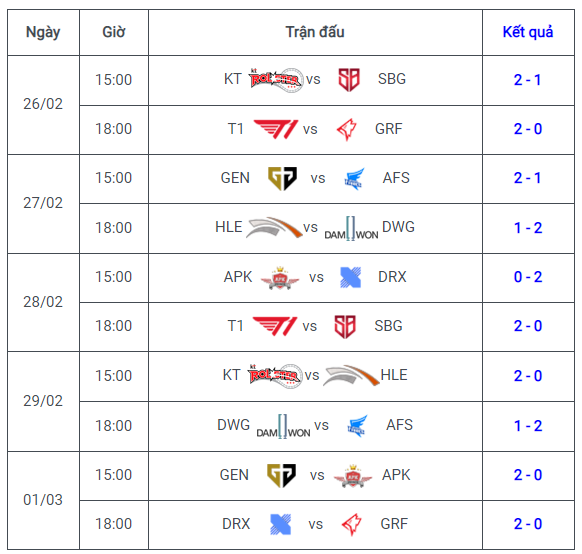Click the DAMWON logo in 27/02 match
The height and width of the screenshot is (554, 582).
(x=351, y=228)
